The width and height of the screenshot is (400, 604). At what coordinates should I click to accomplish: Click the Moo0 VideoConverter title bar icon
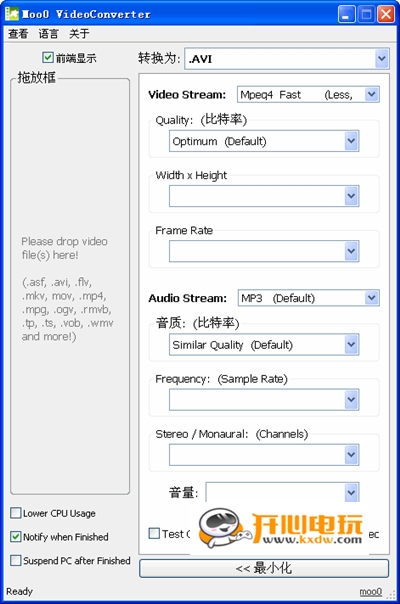click(12, 14)
